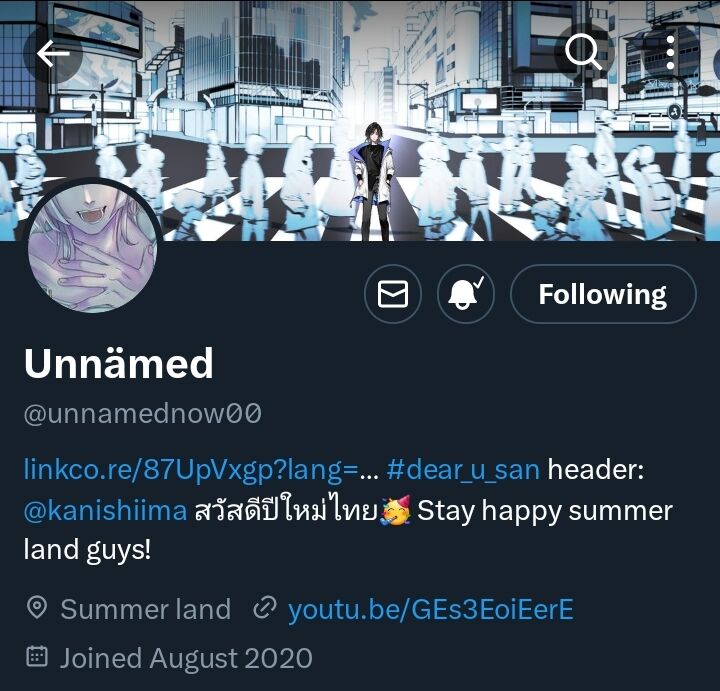Click the party face emoji in bio
Image resolution: width=720 pixels, height=691 pixels.
[x=395, y=511]
